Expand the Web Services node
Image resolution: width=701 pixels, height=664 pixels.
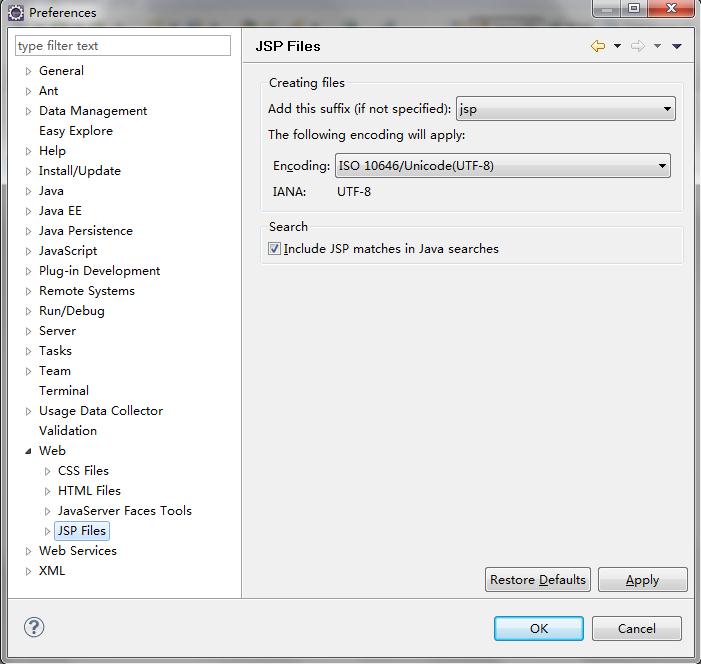(28, 551)
